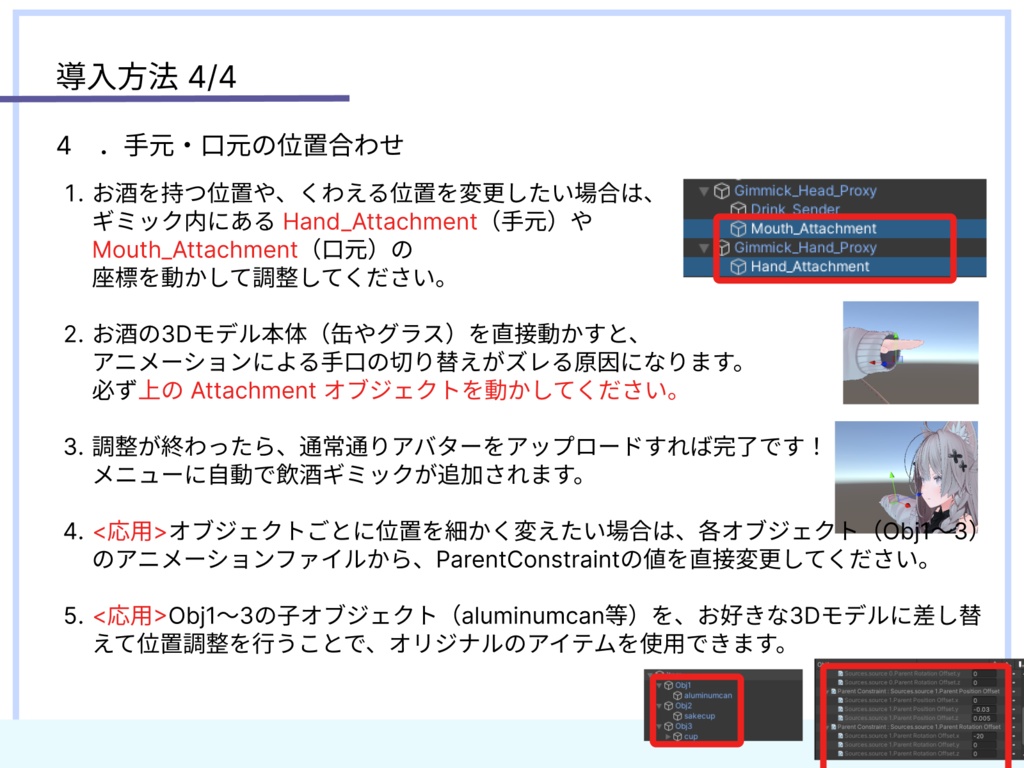Viewport: 1024px width, 768px height.
Task: Click the cube icon next to Hand_Attachment
Action: pos(738,266)
